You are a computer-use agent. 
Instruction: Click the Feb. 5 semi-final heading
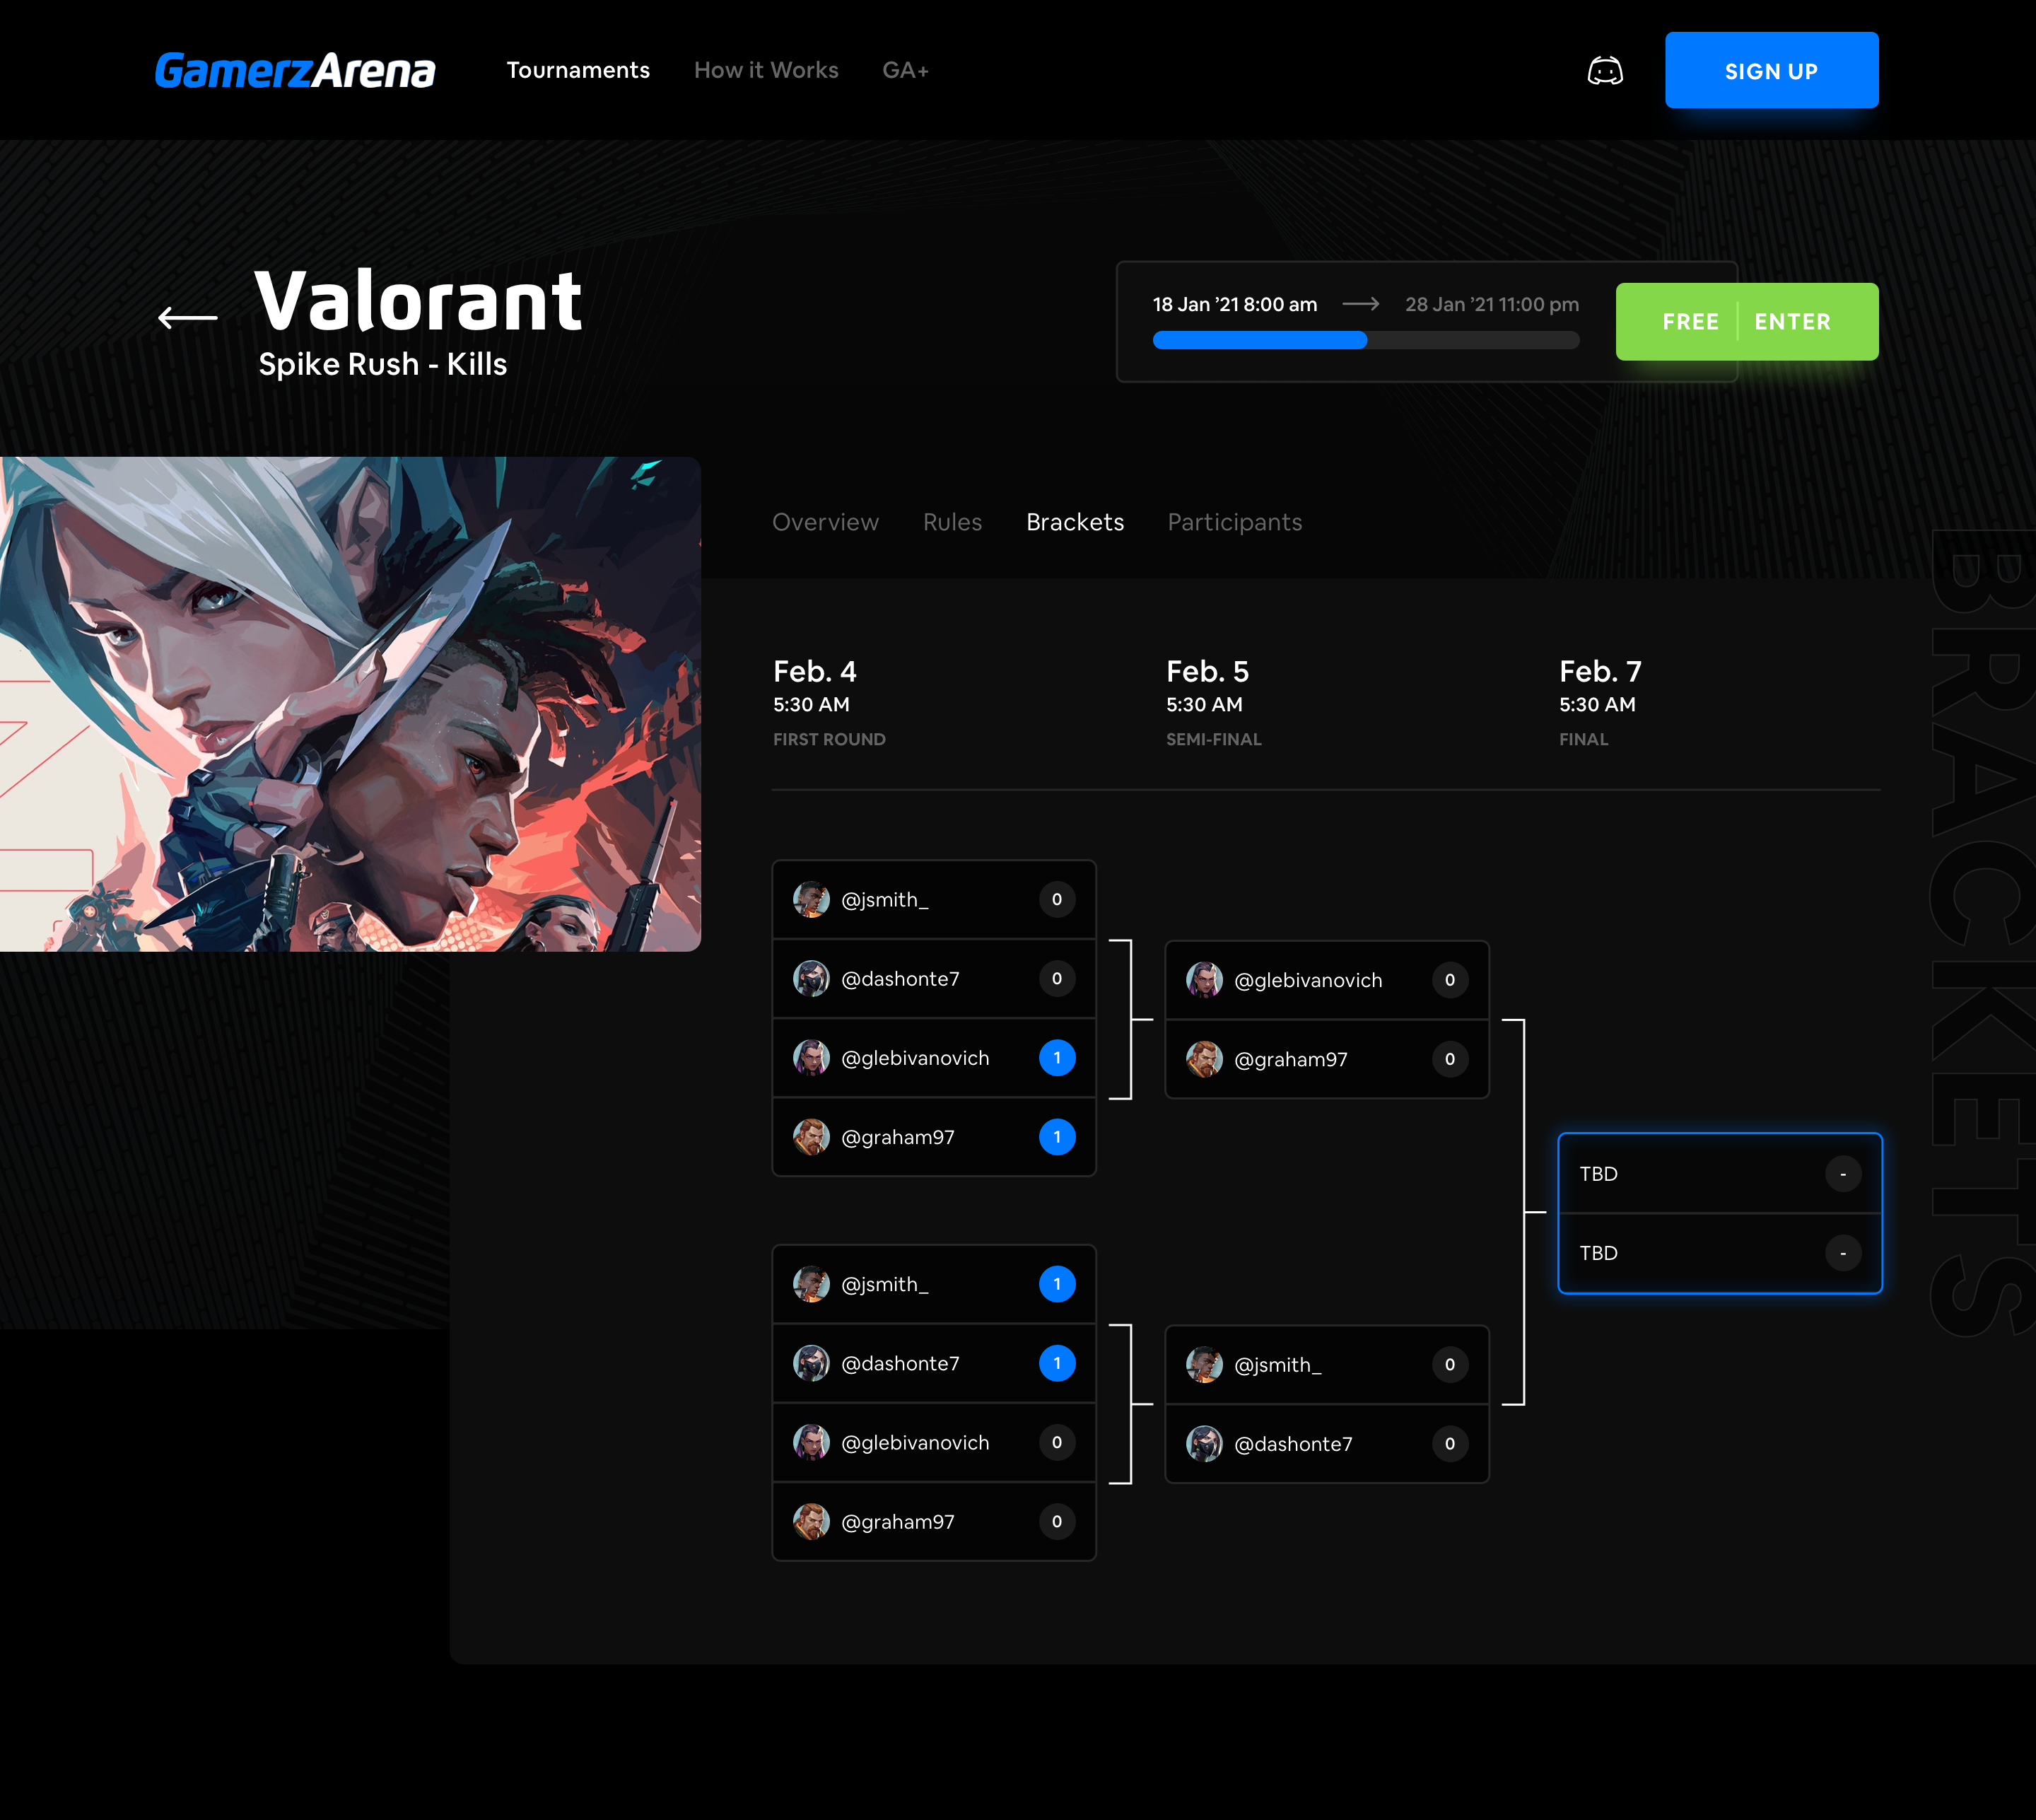1208,671
